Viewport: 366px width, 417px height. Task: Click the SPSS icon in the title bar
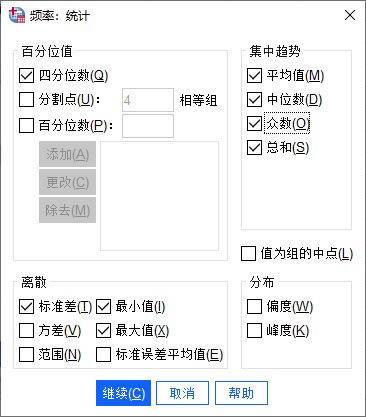tap(17, 15)
